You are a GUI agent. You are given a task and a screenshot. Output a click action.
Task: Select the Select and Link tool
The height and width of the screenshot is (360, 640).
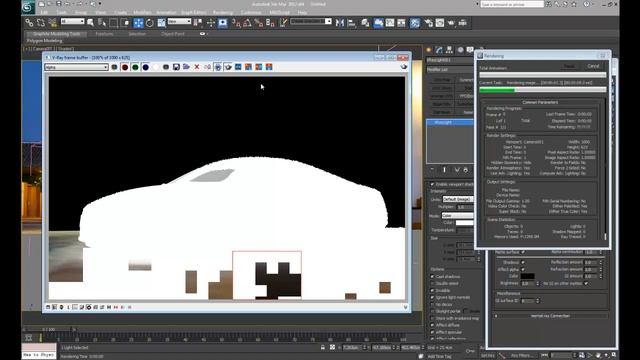pyautogui.click(x=29, y=23)
